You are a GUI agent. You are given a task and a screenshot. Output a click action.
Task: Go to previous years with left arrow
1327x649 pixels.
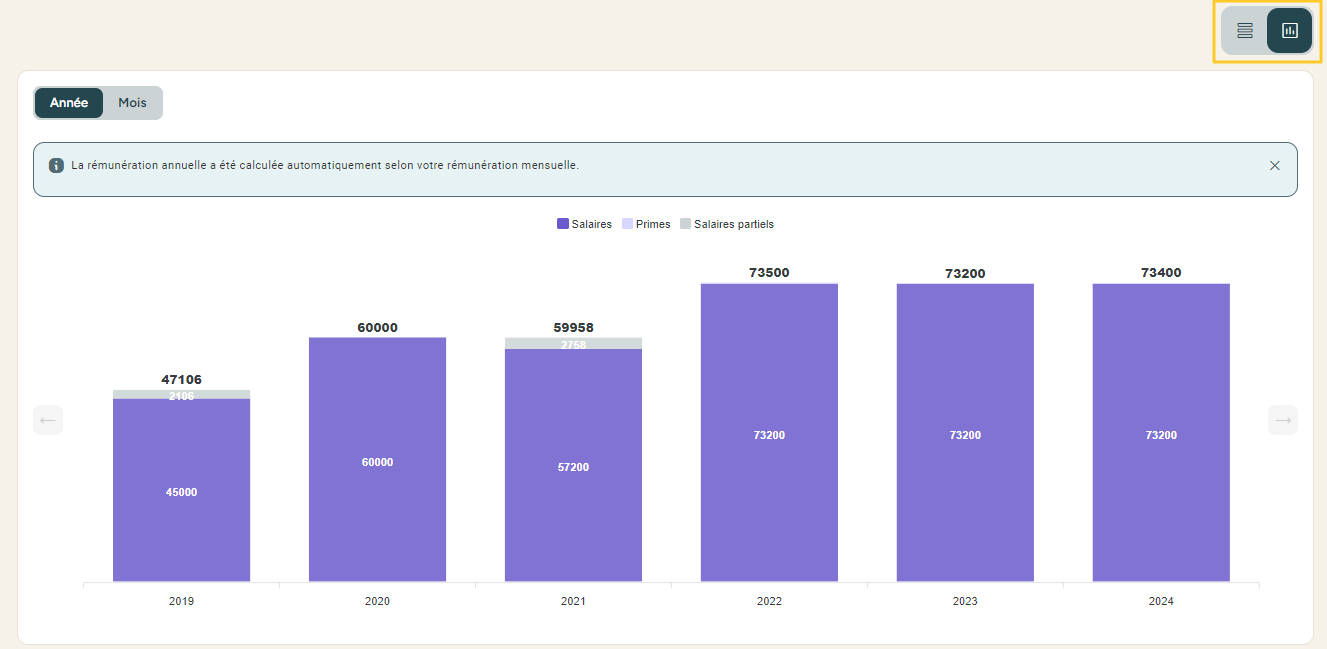48,420
